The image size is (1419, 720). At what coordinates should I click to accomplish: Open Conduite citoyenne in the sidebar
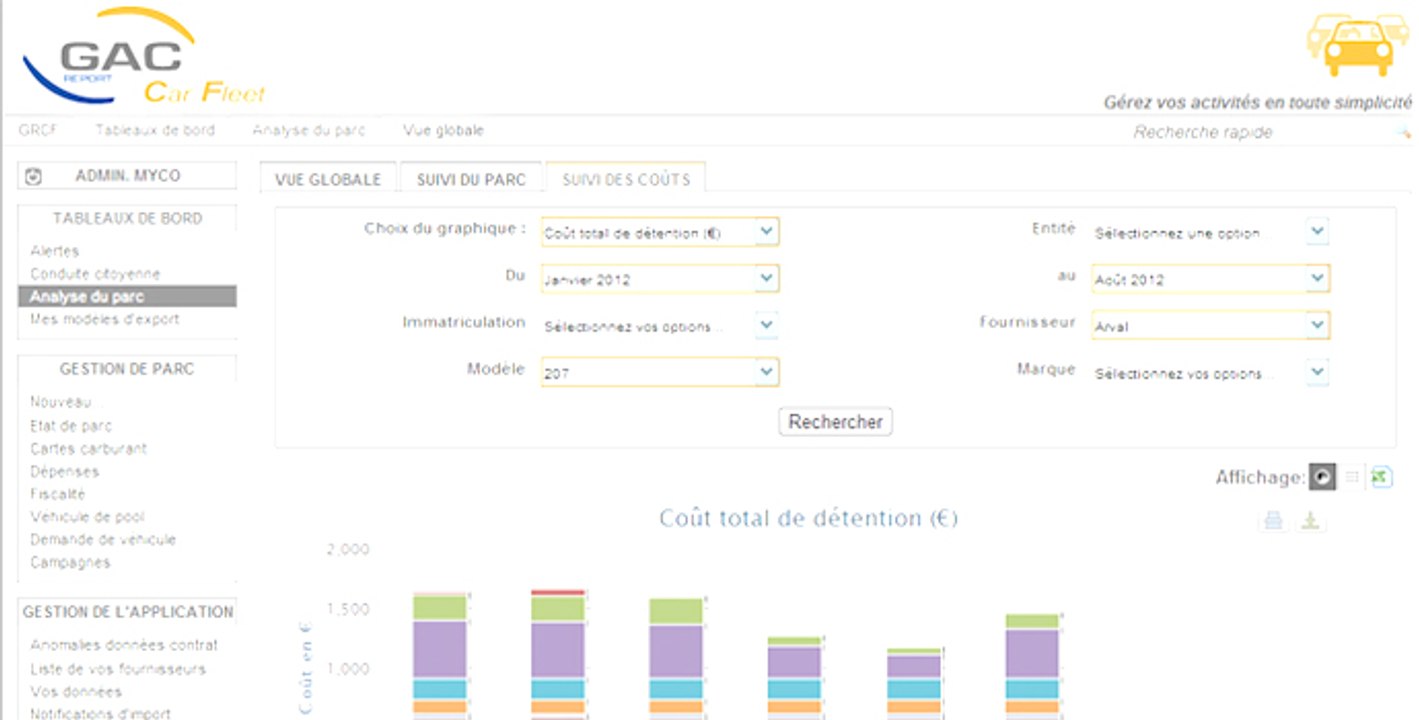(95, 274)
